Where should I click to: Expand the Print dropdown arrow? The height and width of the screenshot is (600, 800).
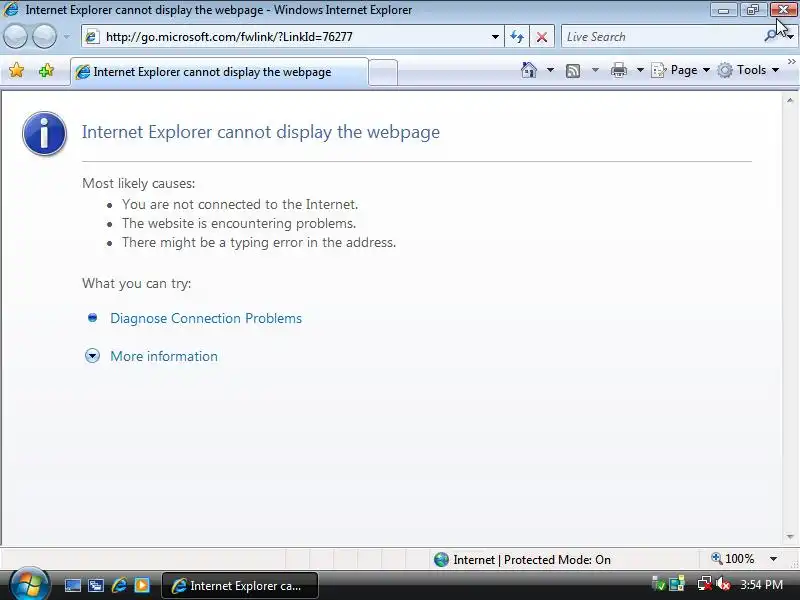coord(640,70)
